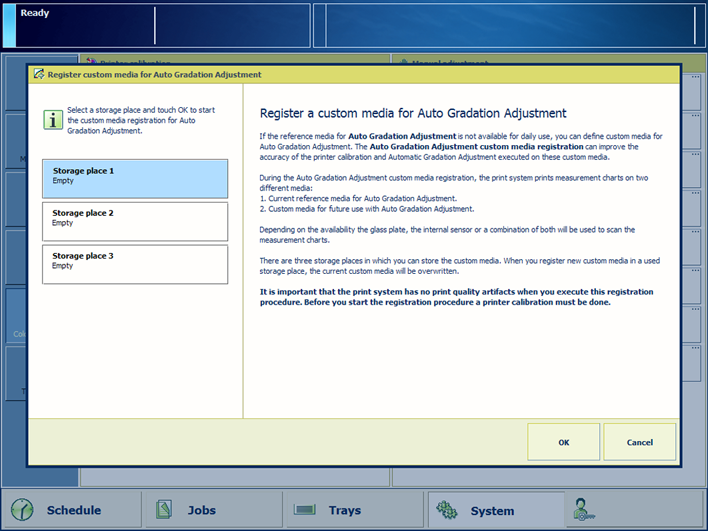
Task: Click the green info icon
Action: click(52, 119)
